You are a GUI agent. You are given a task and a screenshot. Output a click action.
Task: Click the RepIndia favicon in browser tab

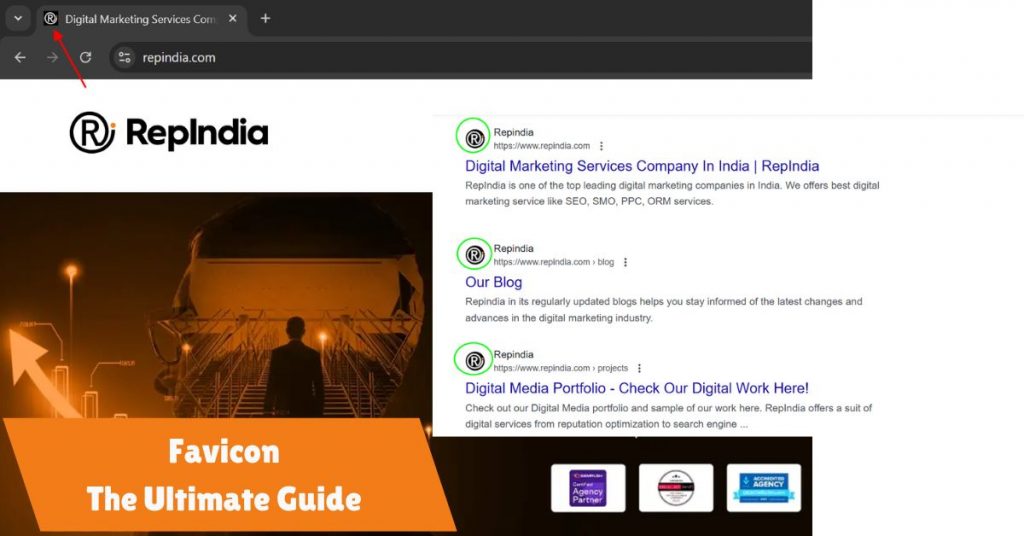pyautogui.click(x=51, y=18)
